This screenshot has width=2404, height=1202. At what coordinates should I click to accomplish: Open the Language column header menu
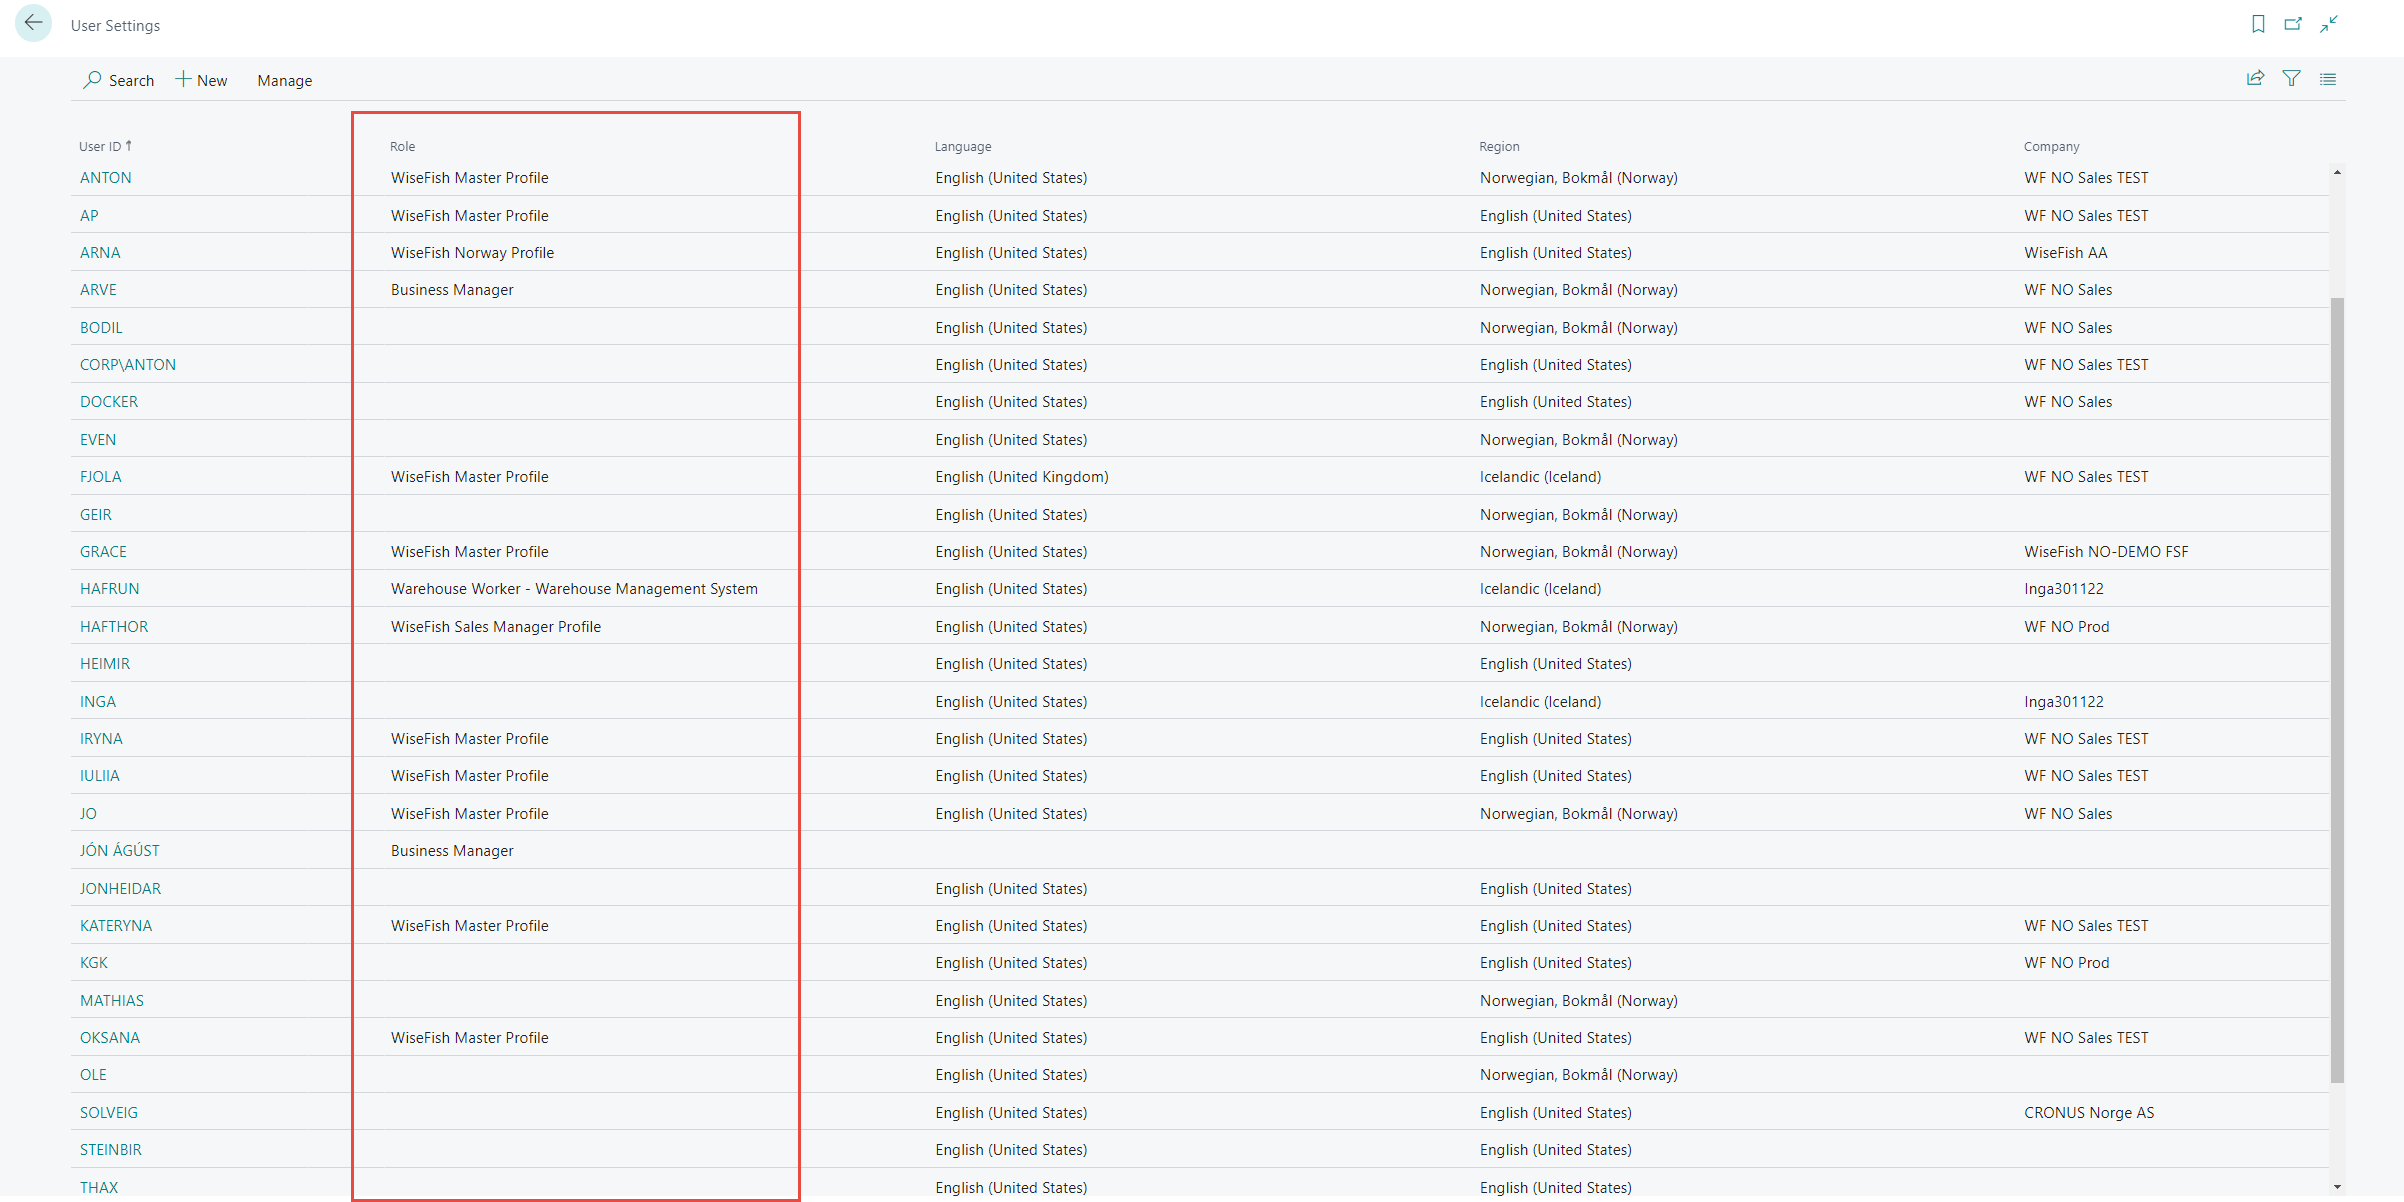pyautogui.click(x=962, y=146)
